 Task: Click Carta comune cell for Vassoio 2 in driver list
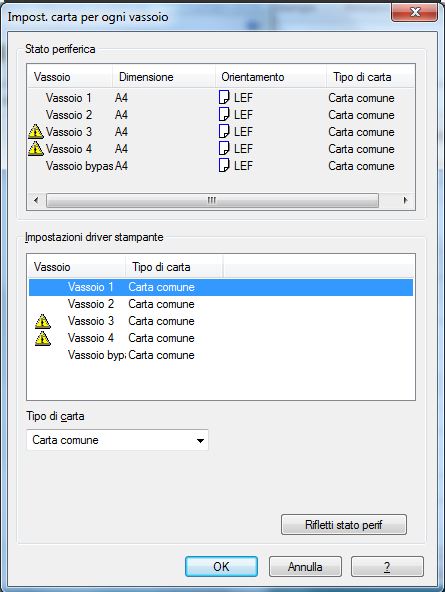[161, 304]
